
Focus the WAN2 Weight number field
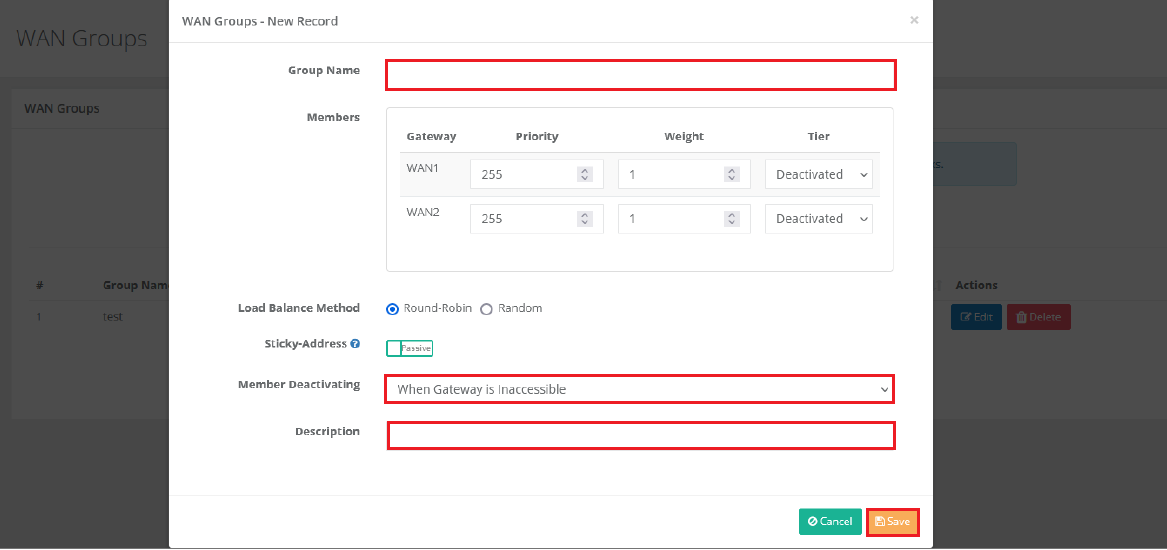point(668,219)
